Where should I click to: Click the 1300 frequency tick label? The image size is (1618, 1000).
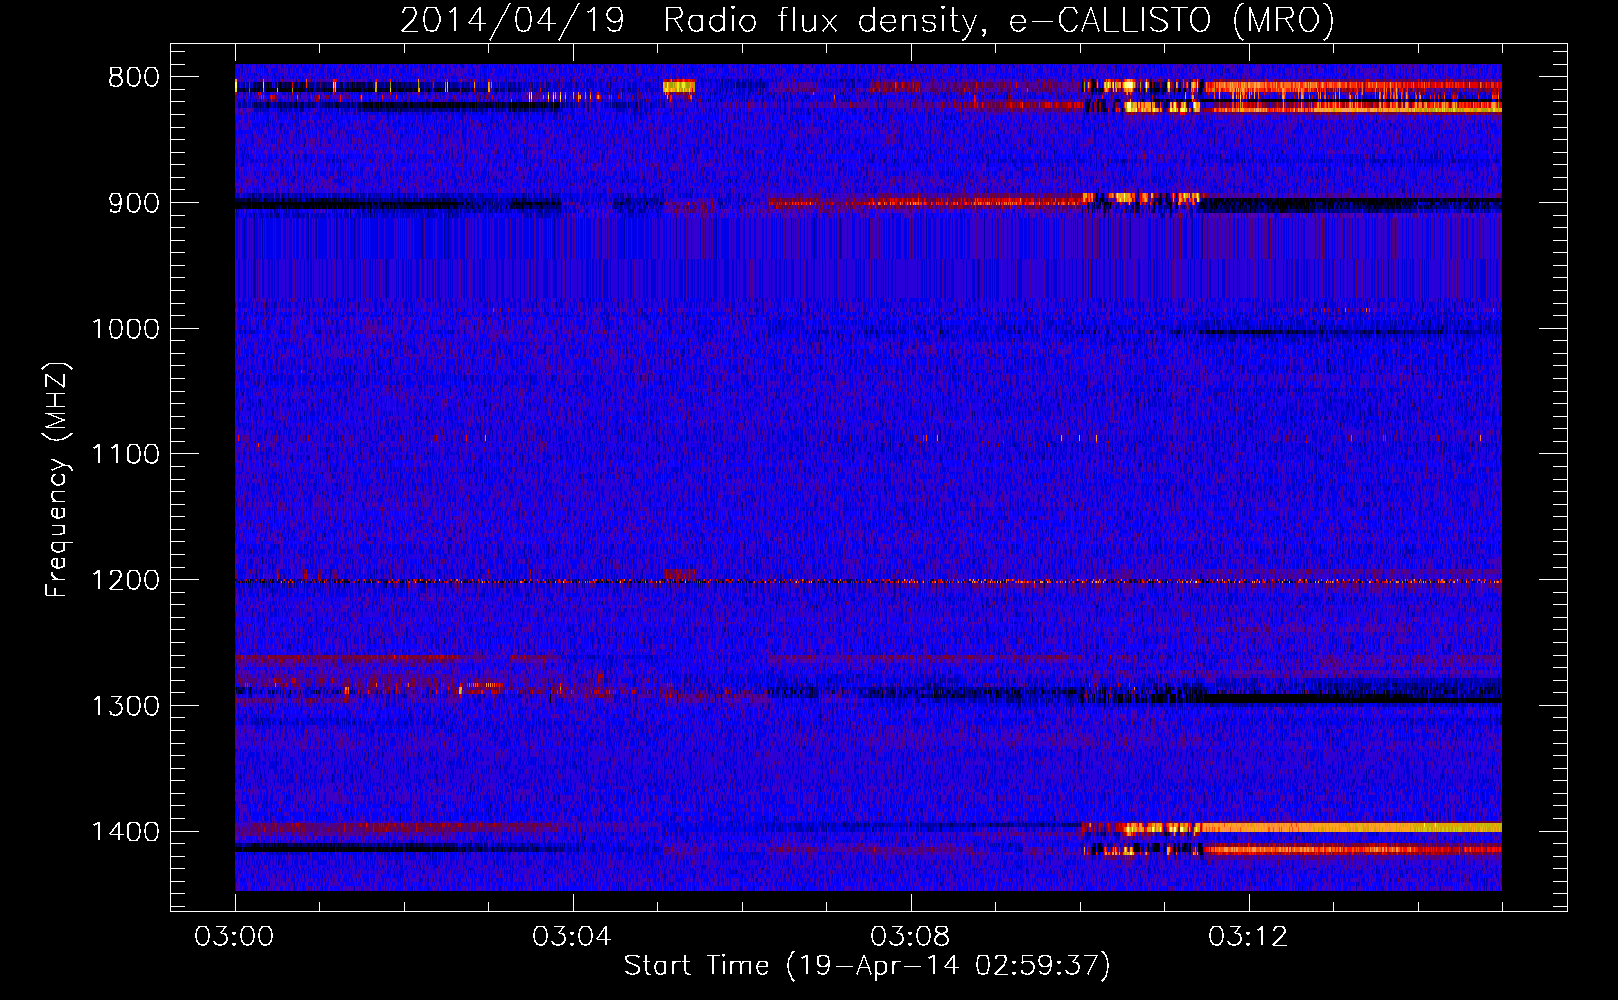click(x=125, y=706)
